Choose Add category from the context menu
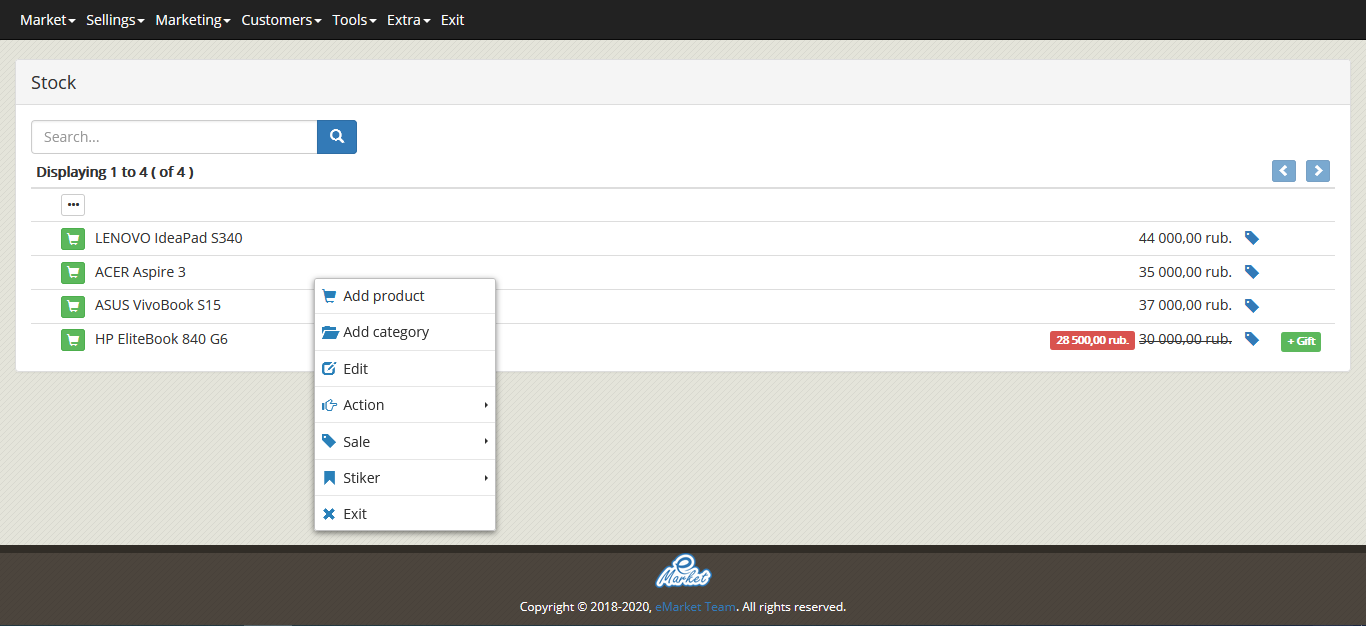Screen dimensions: 1366x626 [x=405, y=332]
